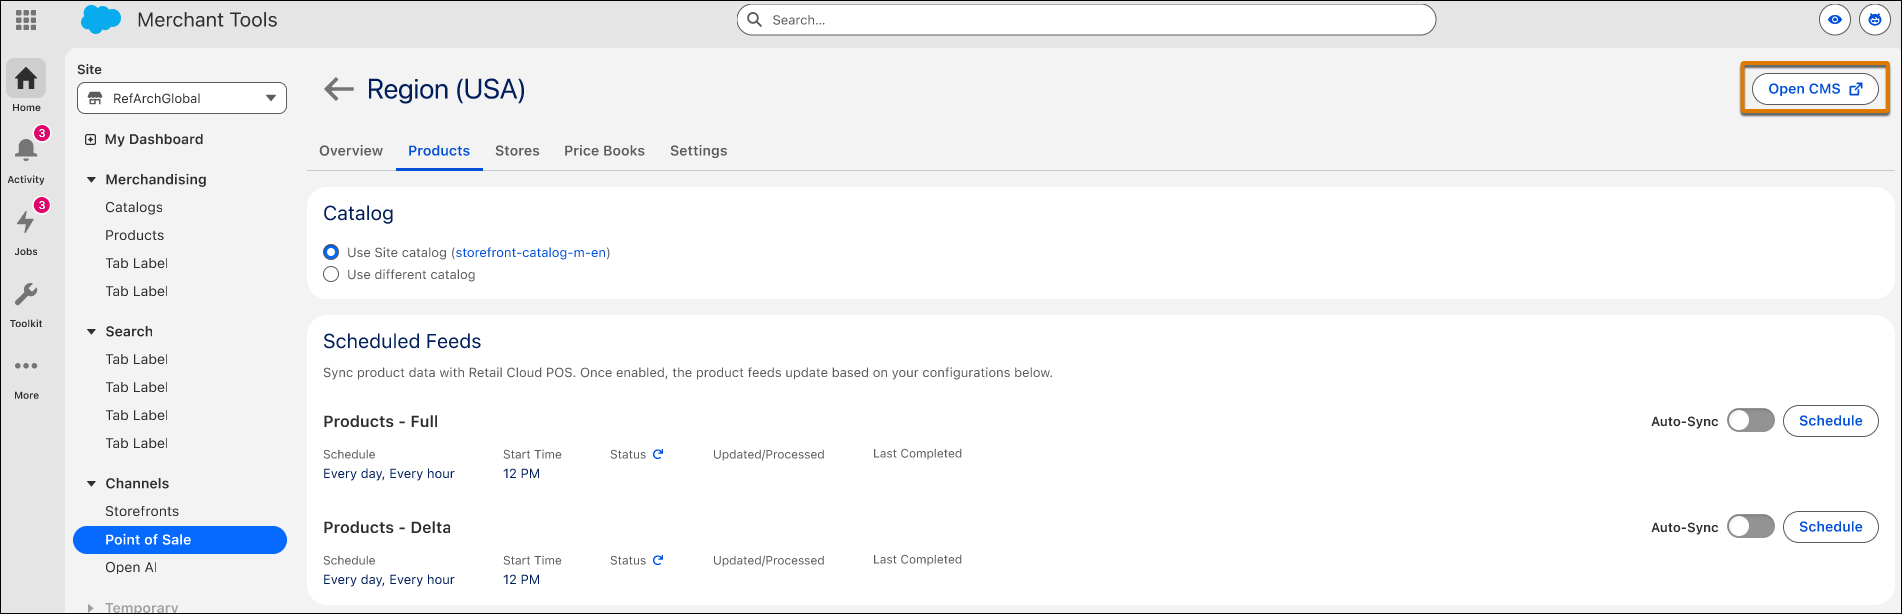
Task: Toggle Auto-Sync for Products - Full
Action: [x=1750, y=421]
